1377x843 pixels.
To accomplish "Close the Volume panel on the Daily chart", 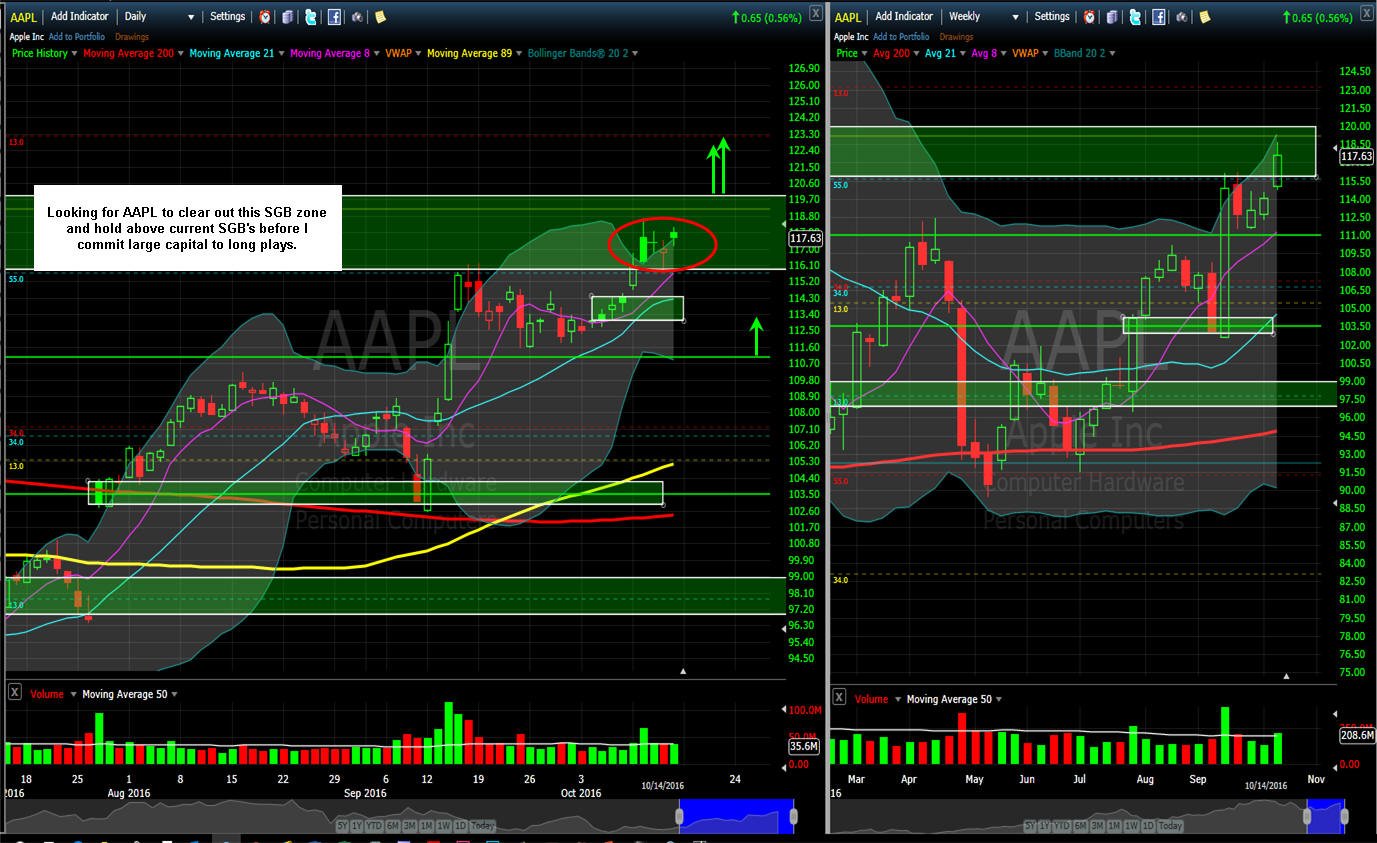I will point(15,693).
